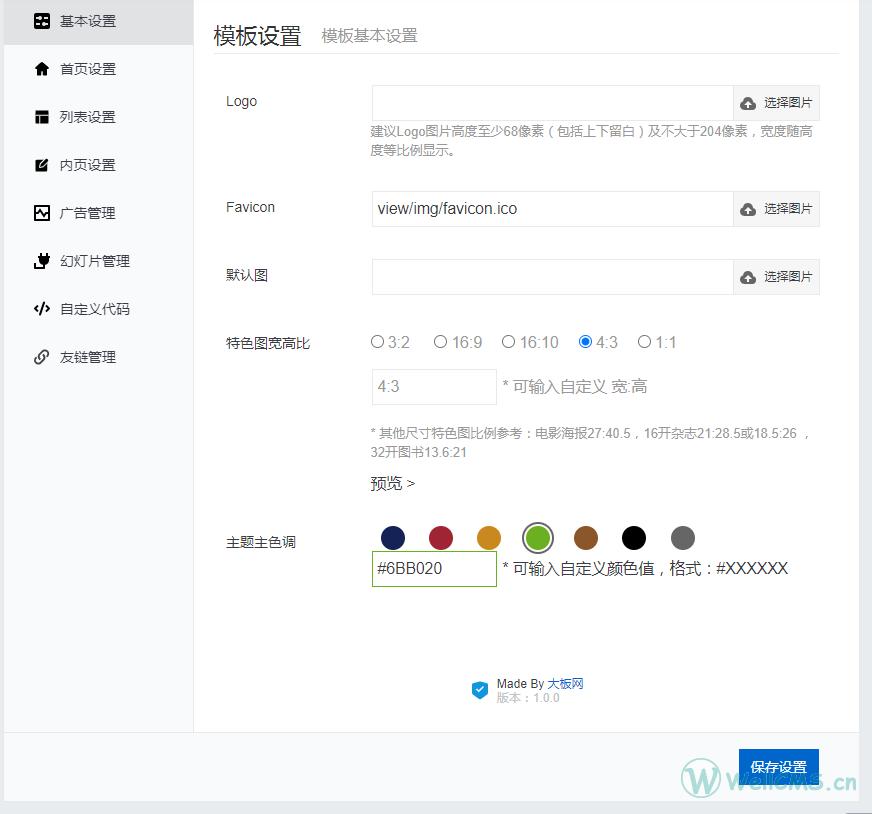This screenshot has width=872, height=814.
Task: Choose the 1:1 aspect ratio option
Action: pyautogui.click(x=644, y=341)
